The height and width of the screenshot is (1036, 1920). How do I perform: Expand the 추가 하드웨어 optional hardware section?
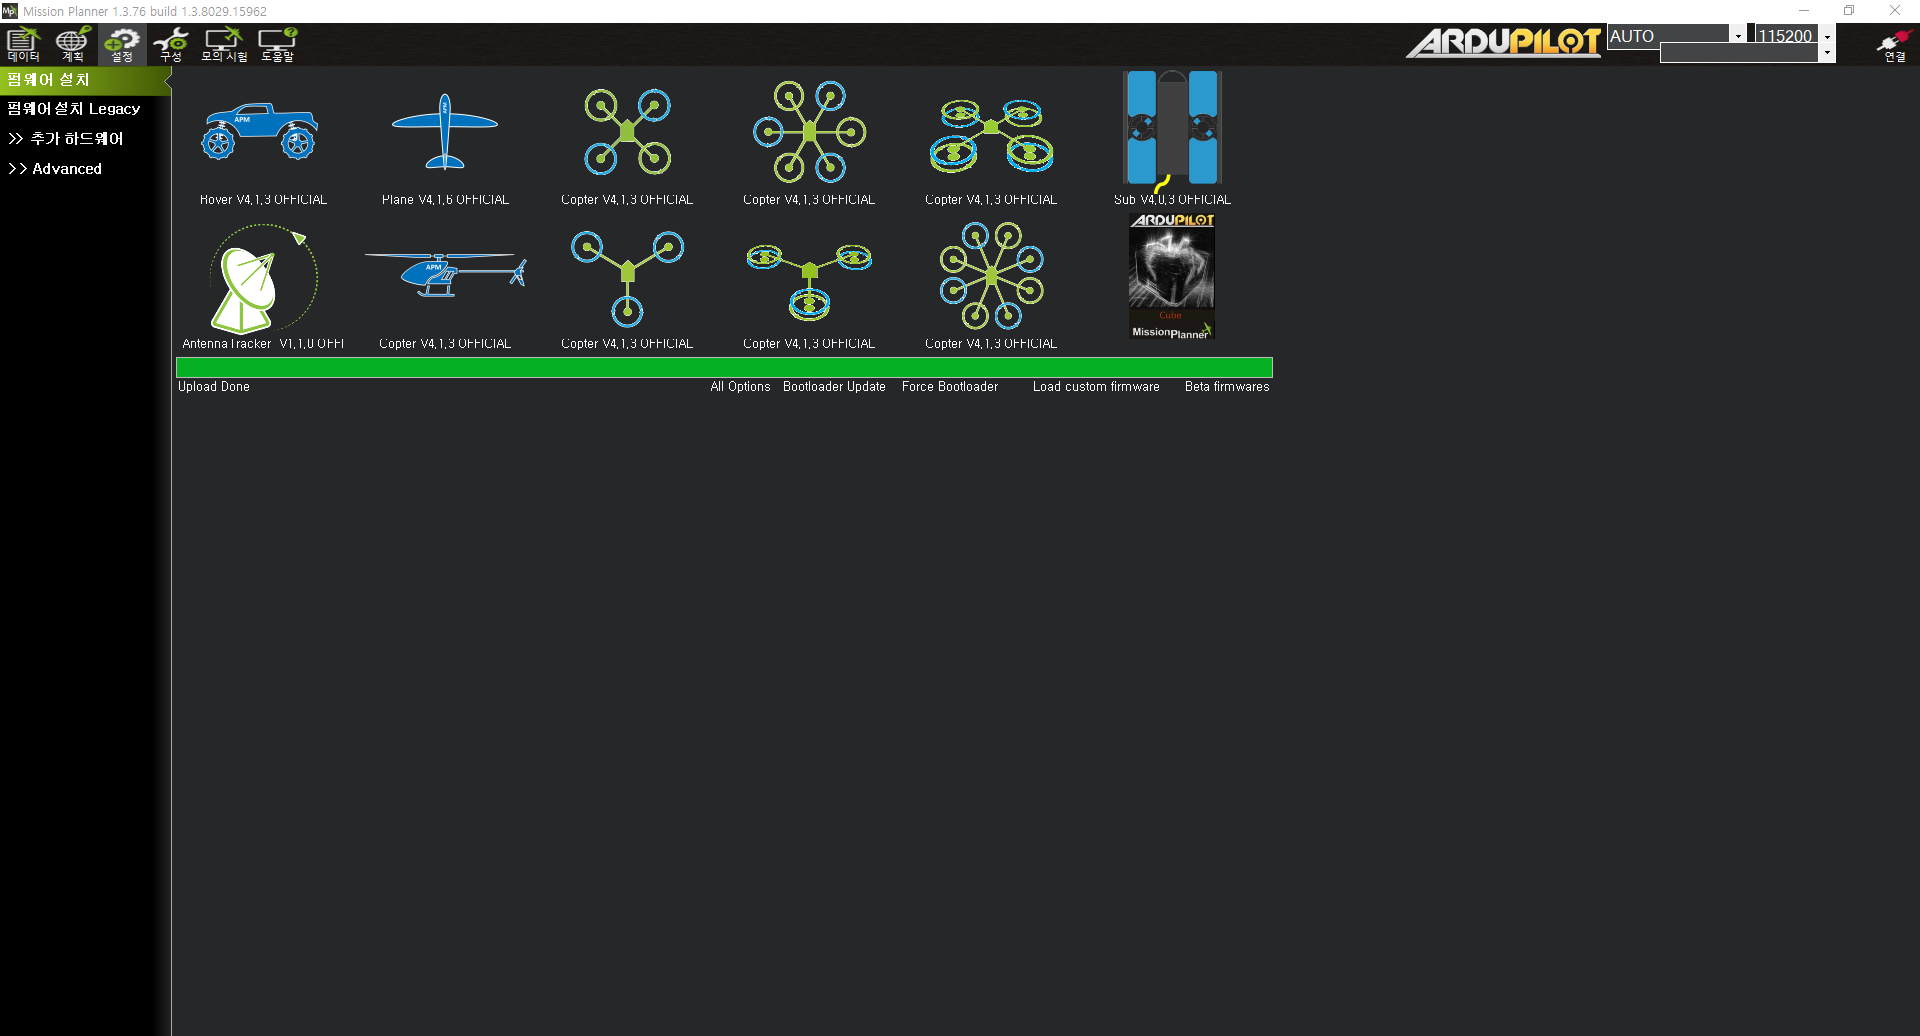(x=66, y=138)
